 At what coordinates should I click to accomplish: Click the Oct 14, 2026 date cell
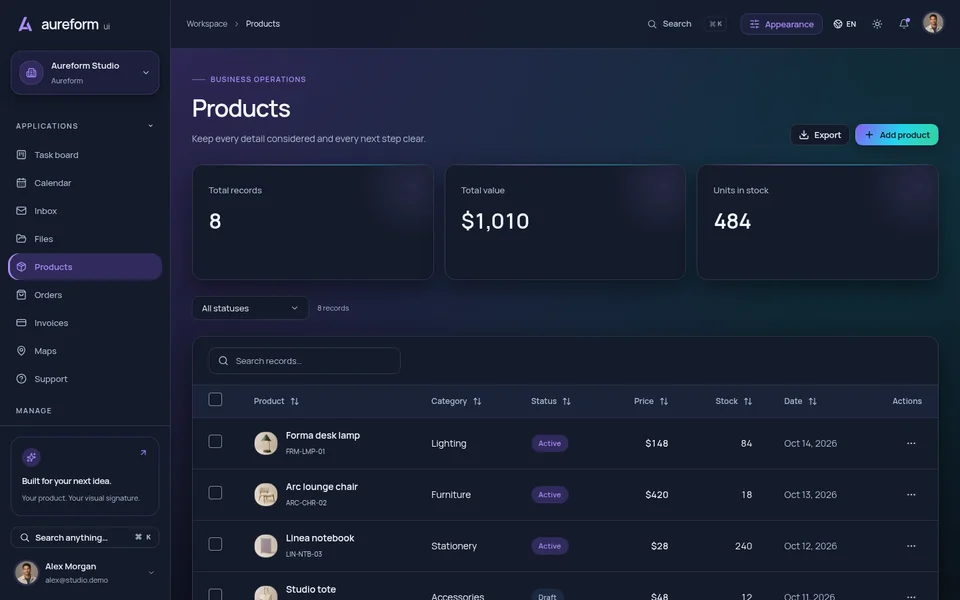810,443
